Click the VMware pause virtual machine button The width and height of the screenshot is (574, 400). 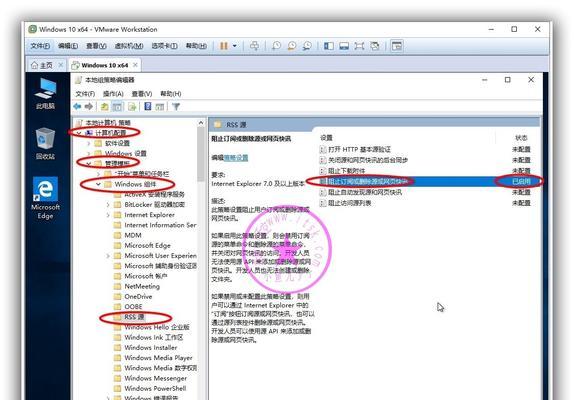(223, 46)
